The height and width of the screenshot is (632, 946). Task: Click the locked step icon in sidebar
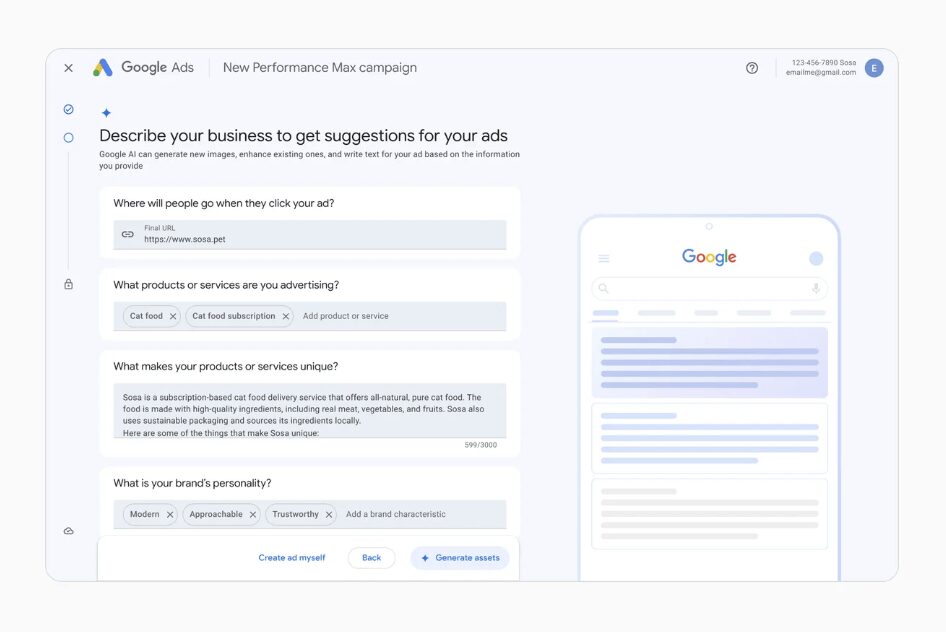(x=68, y=285)
